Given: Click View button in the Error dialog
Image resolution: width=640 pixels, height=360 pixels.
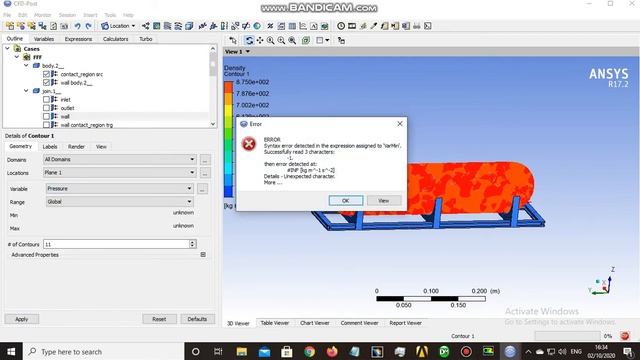Looking at the screenshot, I should pos(383,200).
